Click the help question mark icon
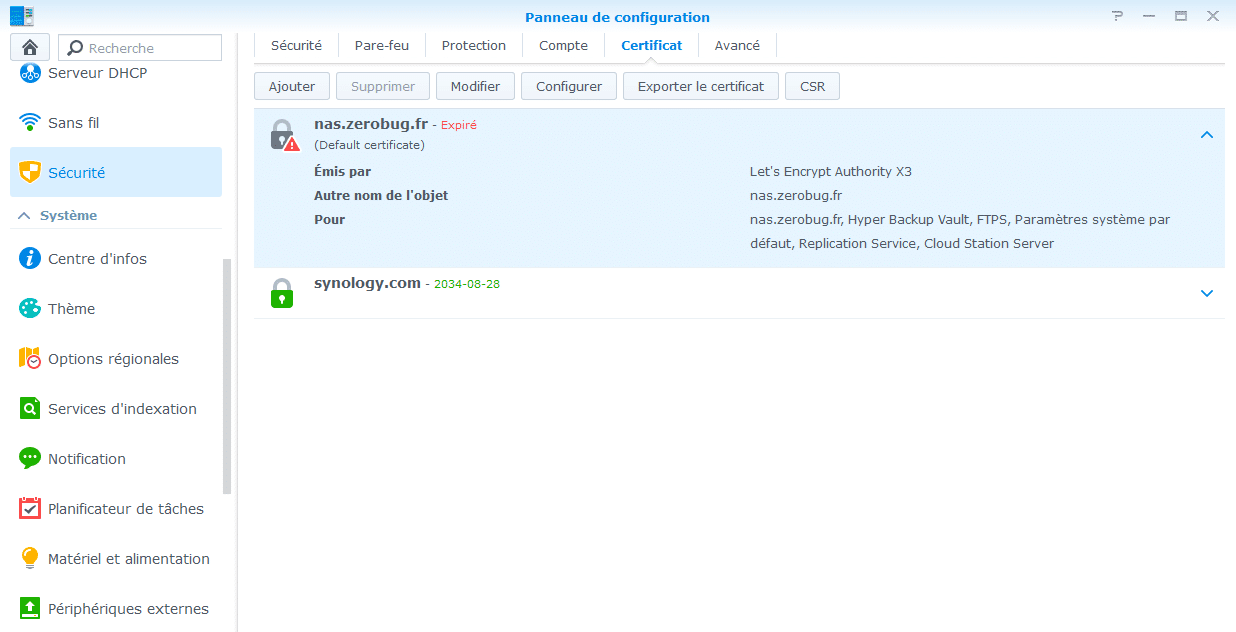 (1118, 16)
